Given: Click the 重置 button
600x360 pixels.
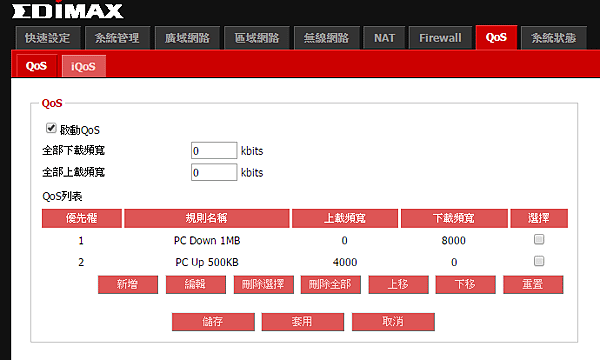Looking at the screenshot, I should (x=533, y=285).
